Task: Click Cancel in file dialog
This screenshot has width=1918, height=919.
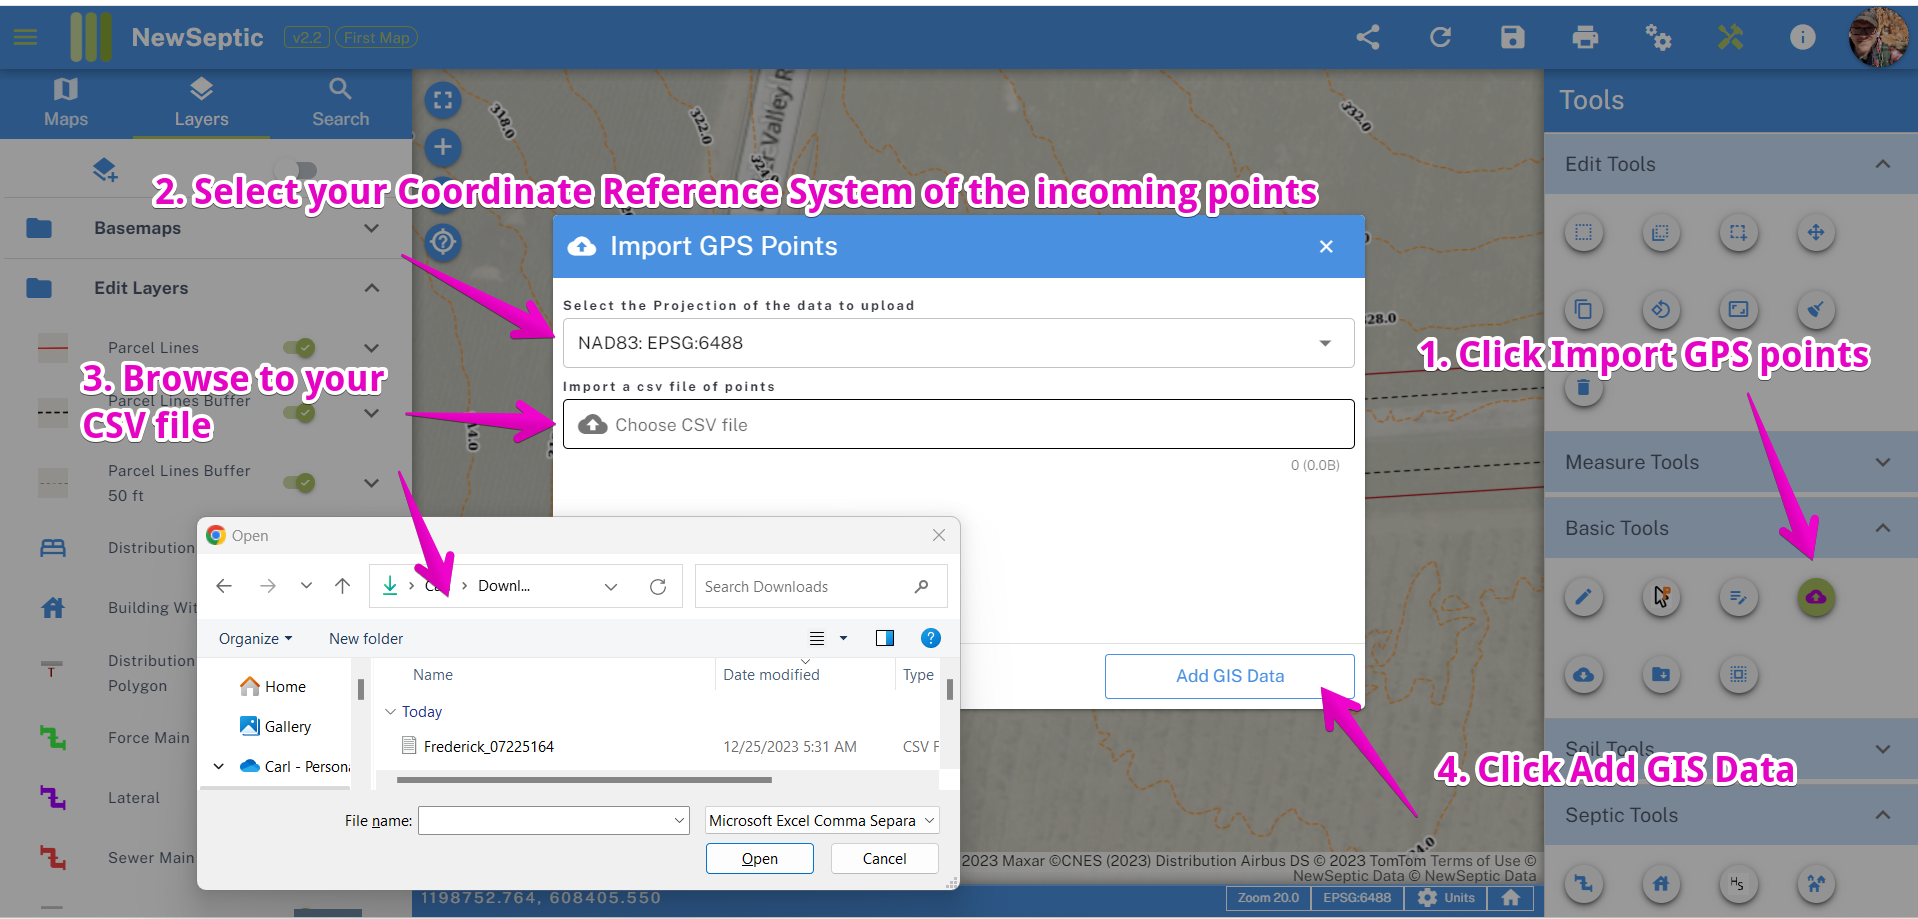Action: pos(885,859)
